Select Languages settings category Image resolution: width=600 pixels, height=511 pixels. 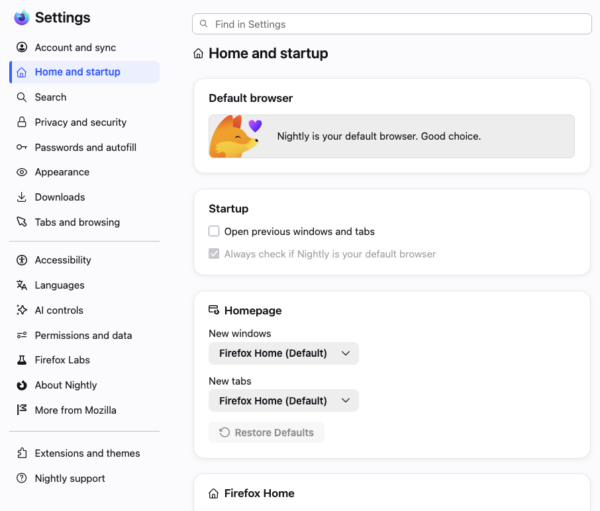click(x=84, y=285)
